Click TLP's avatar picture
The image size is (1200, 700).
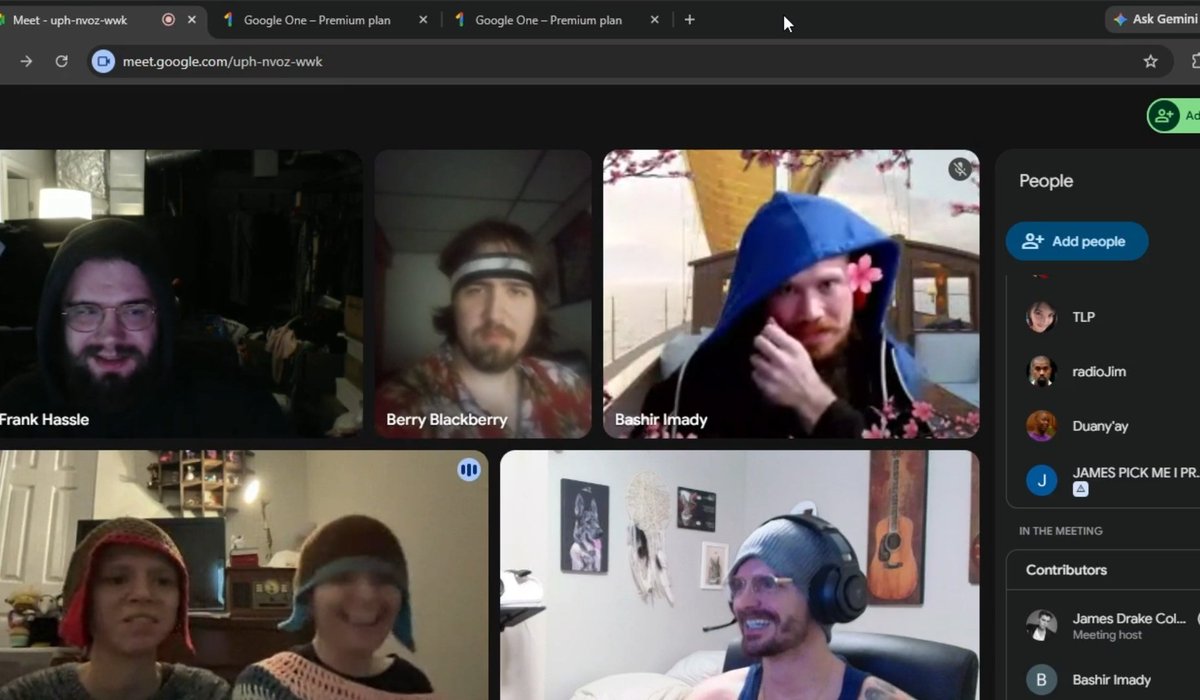pyautogui.click(x=1041, y=317)
